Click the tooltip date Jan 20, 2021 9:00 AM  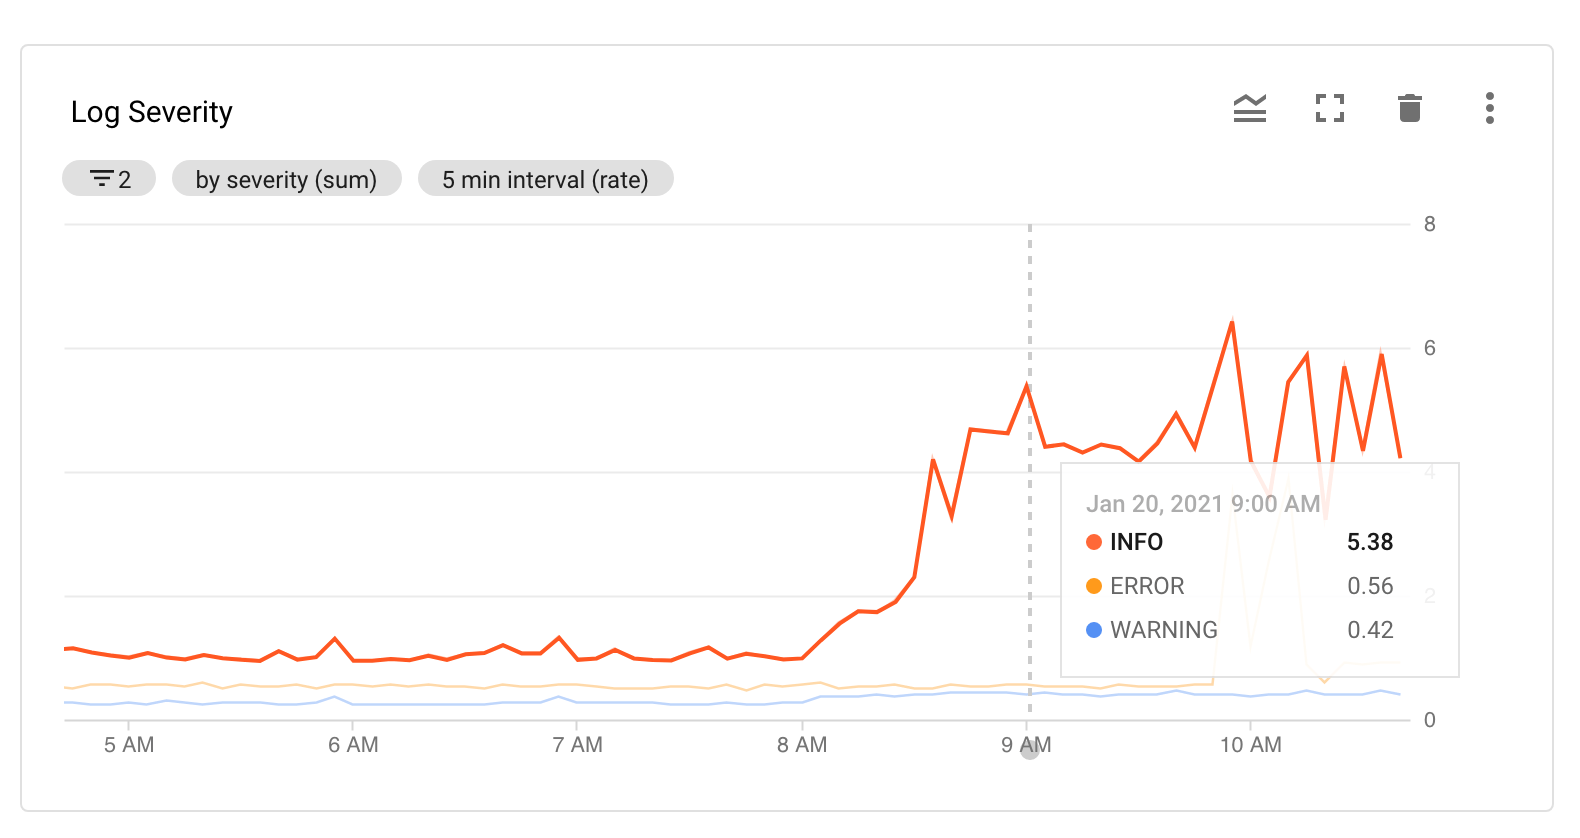click(x=1203, y=504)
